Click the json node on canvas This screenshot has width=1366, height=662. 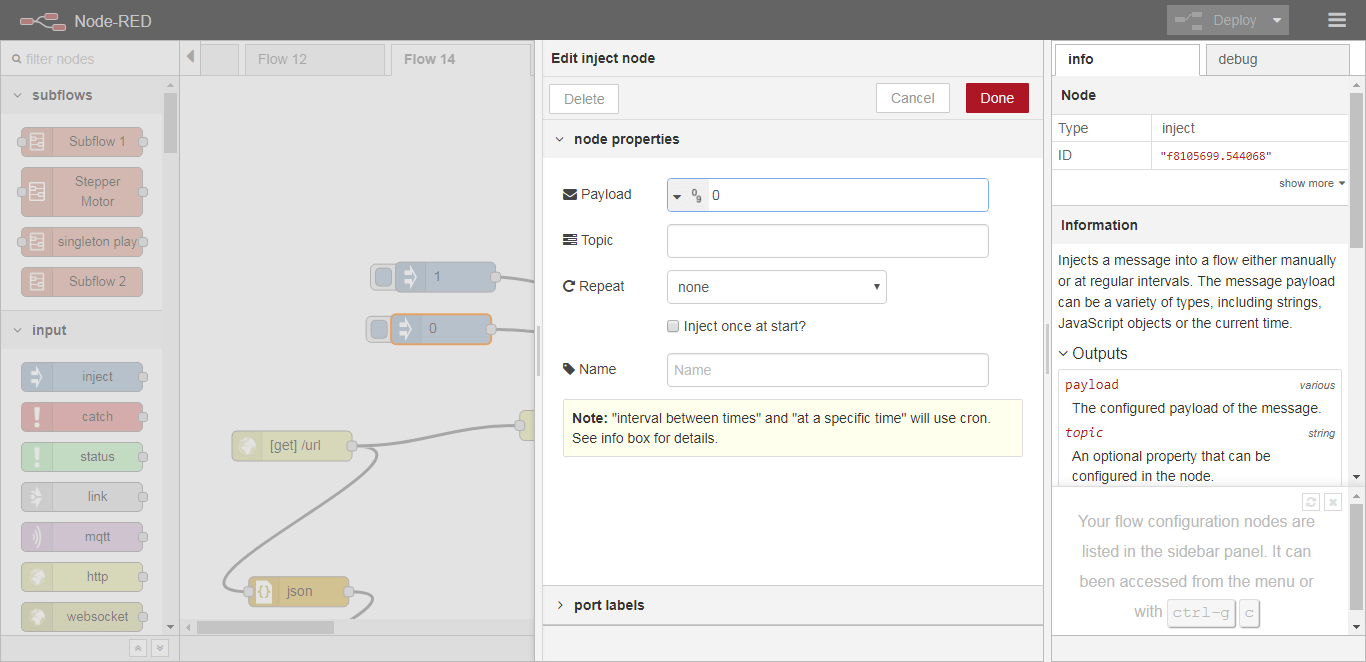[298, 591]
